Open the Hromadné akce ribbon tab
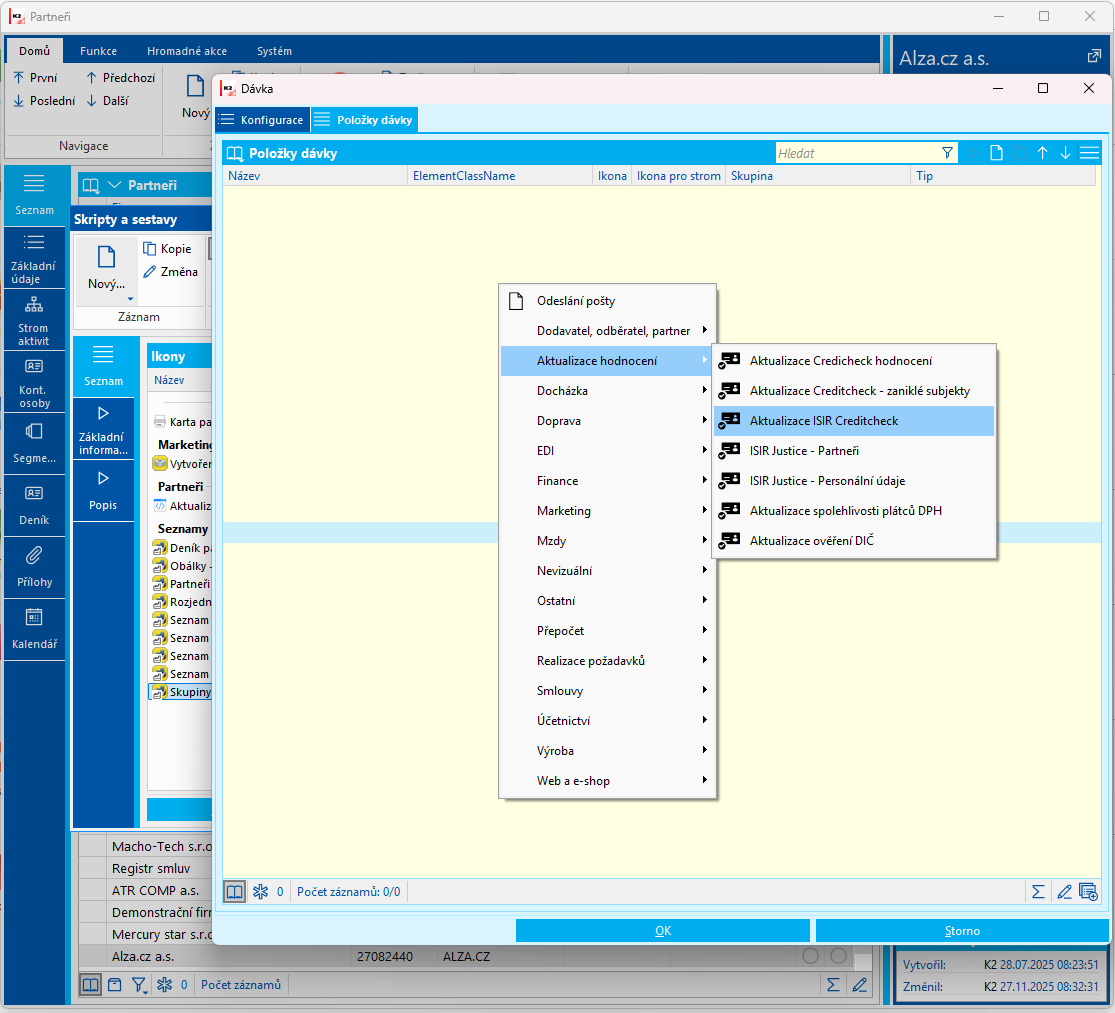Image resolution: width=1115 pixels, height=1013 pixels. [x=187, y=51]
